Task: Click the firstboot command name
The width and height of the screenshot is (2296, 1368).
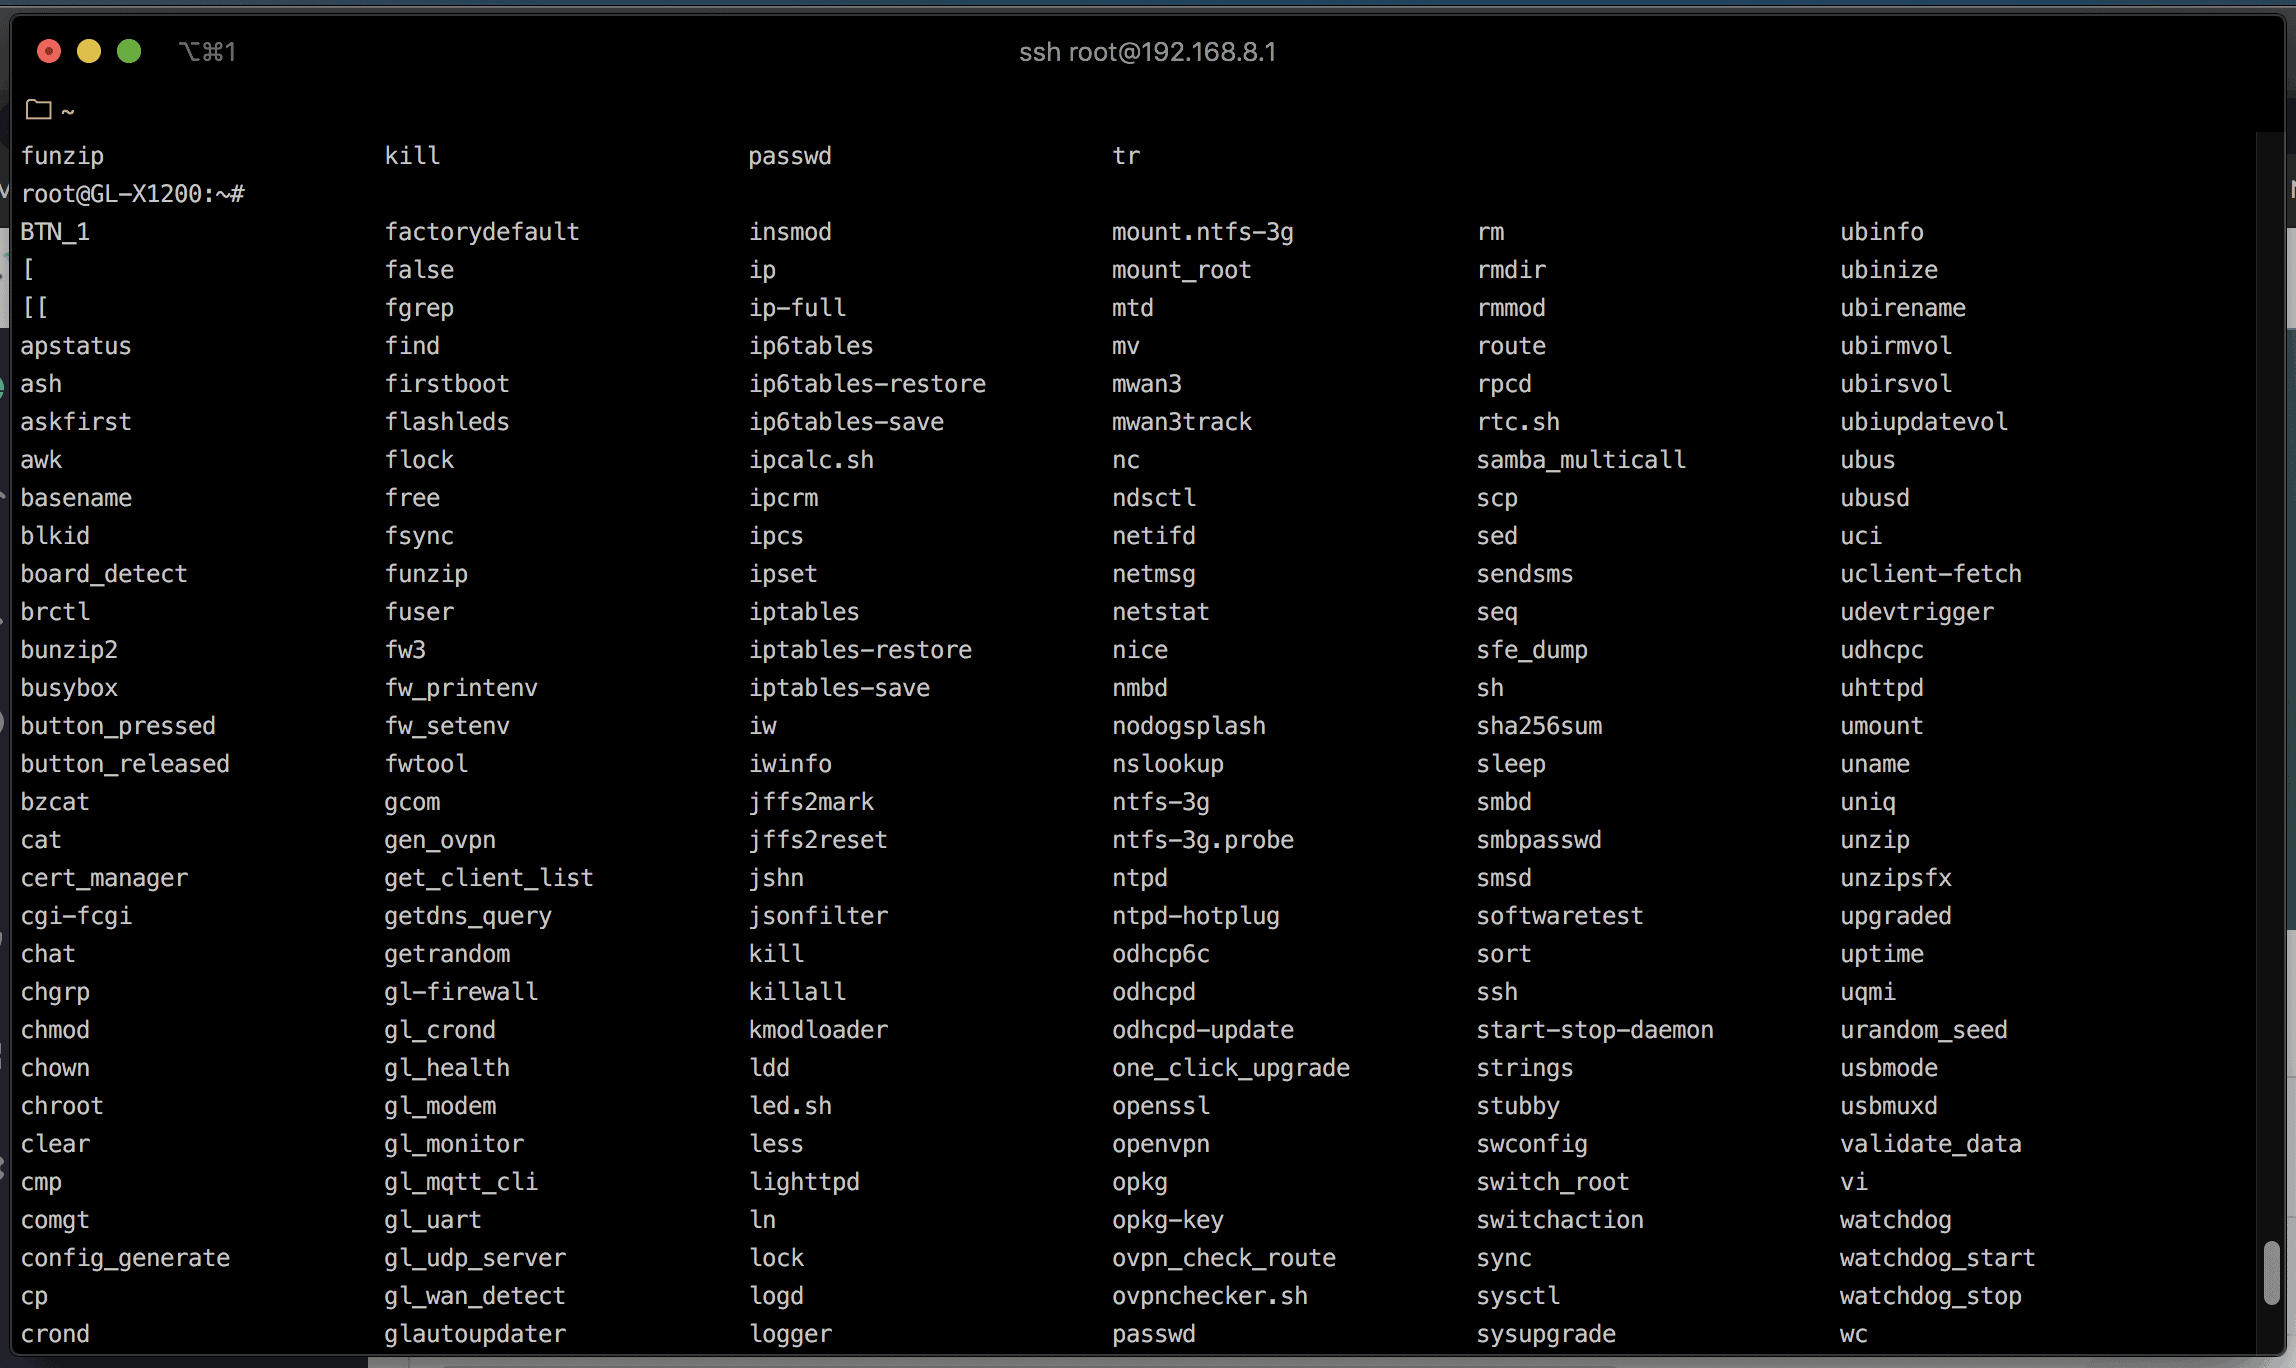Action: [447, 384]
